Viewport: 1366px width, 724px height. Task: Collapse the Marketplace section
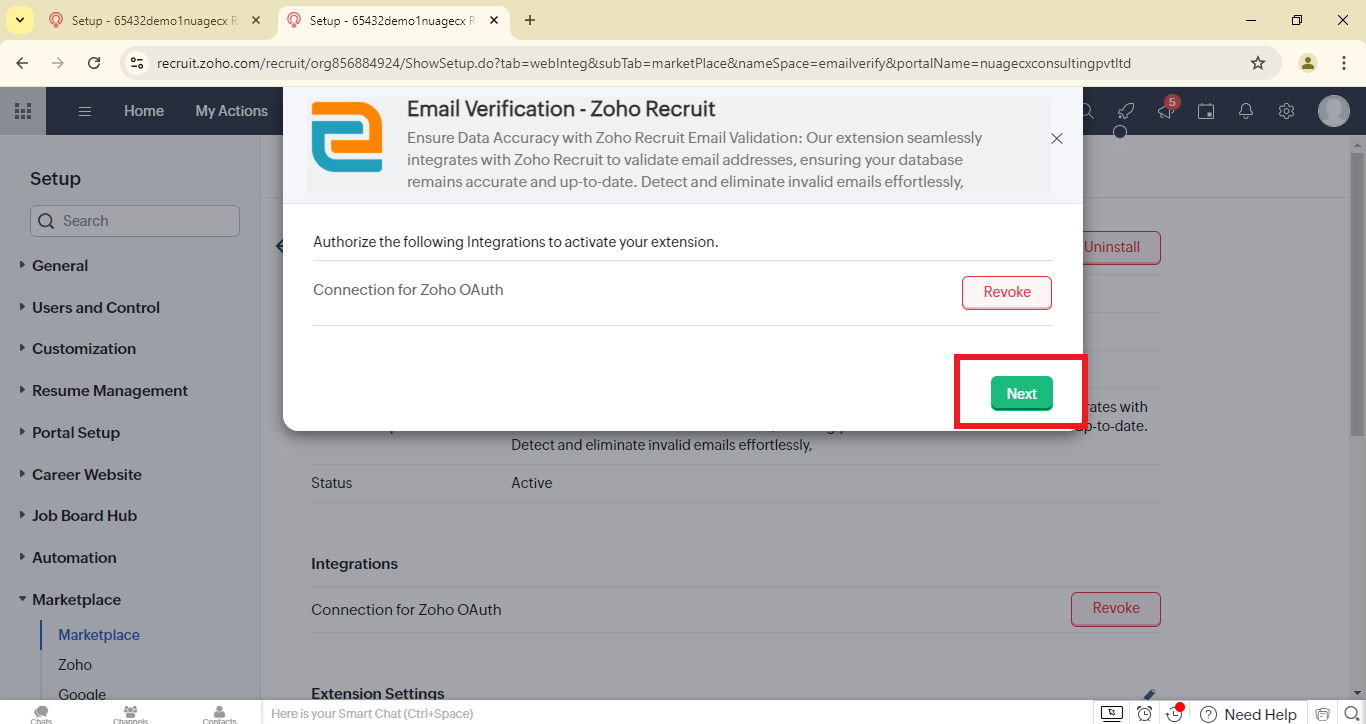pyautogui.click(x=76, y=600)
